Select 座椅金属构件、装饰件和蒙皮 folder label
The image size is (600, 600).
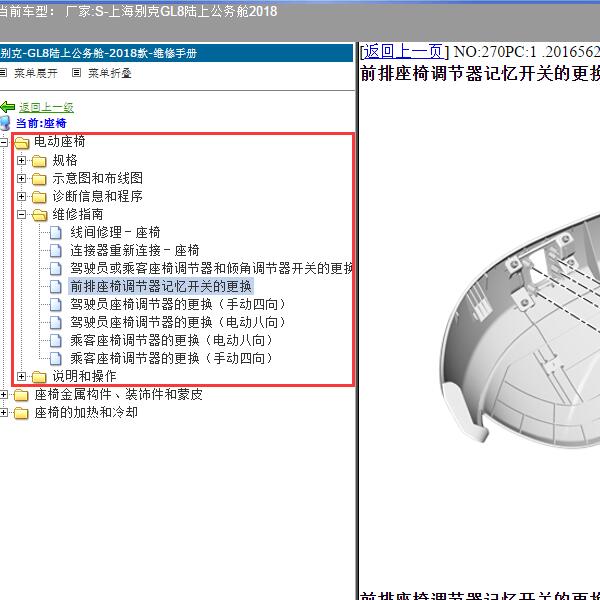tap(119, 394)
